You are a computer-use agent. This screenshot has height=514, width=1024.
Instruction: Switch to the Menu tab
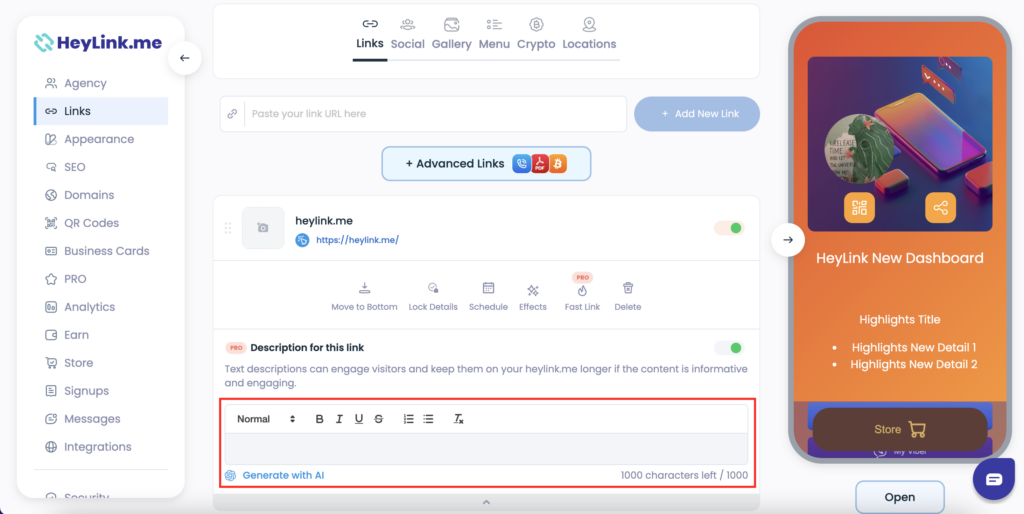pos(494,35)
